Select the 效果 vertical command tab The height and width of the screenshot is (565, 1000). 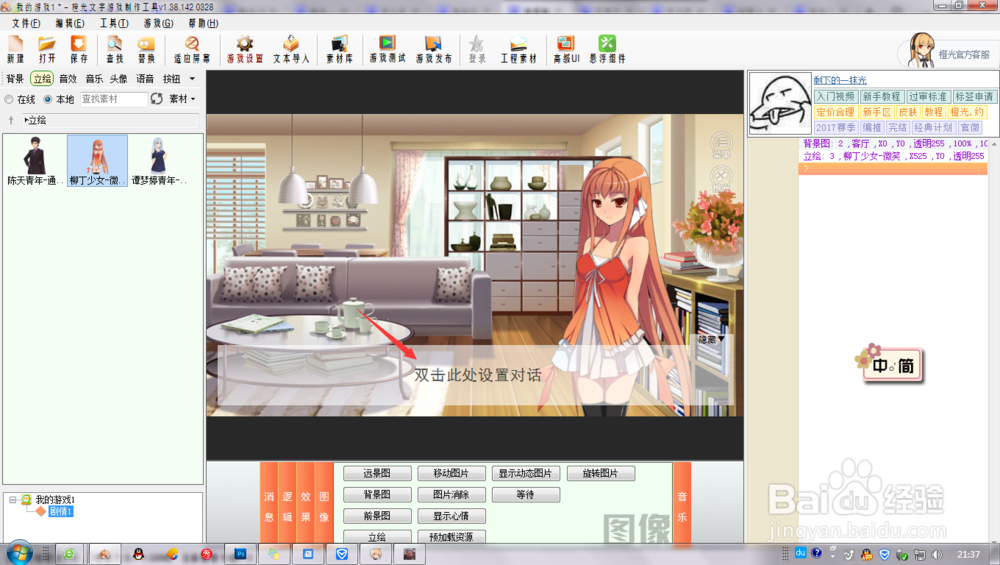click(305, 504)
